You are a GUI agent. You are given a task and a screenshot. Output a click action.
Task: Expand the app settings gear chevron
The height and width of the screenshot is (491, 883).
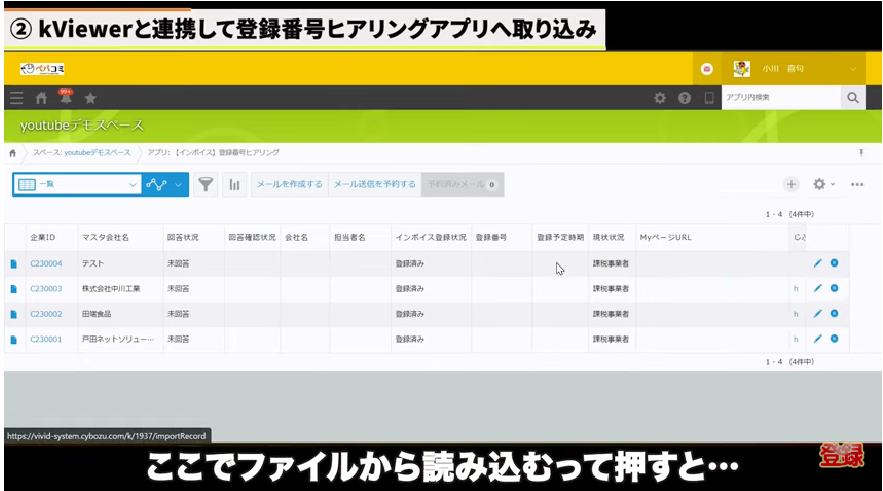click(833, 184)
